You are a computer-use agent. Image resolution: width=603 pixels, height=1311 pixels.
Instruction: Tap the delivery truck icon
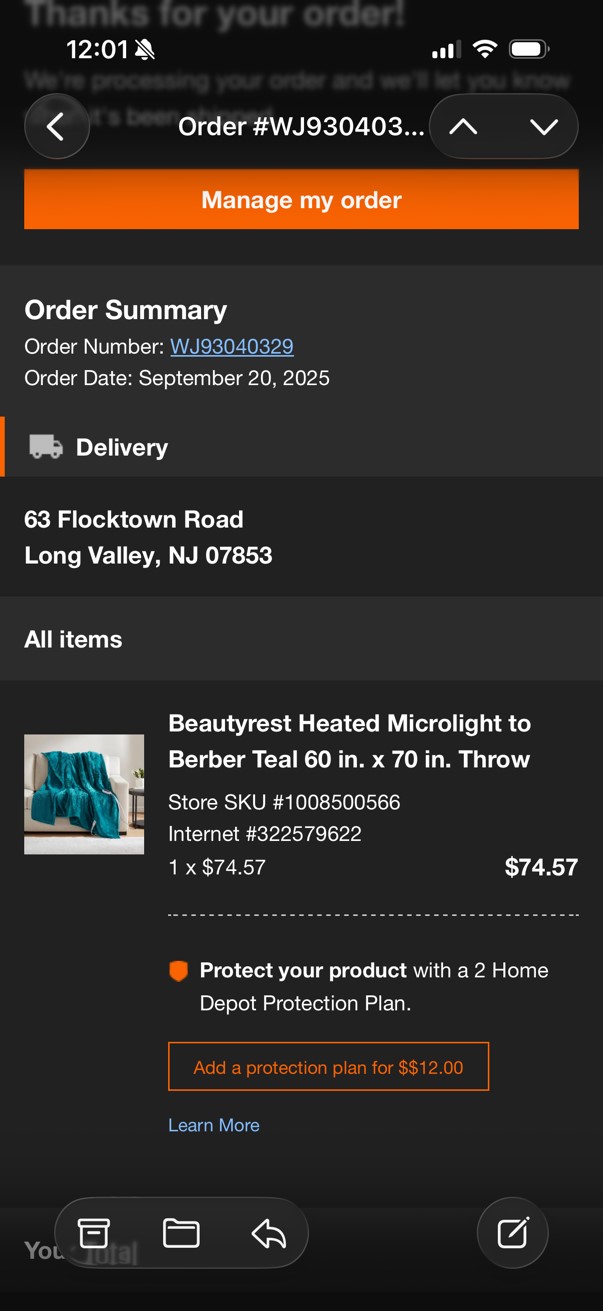(45, 447)
